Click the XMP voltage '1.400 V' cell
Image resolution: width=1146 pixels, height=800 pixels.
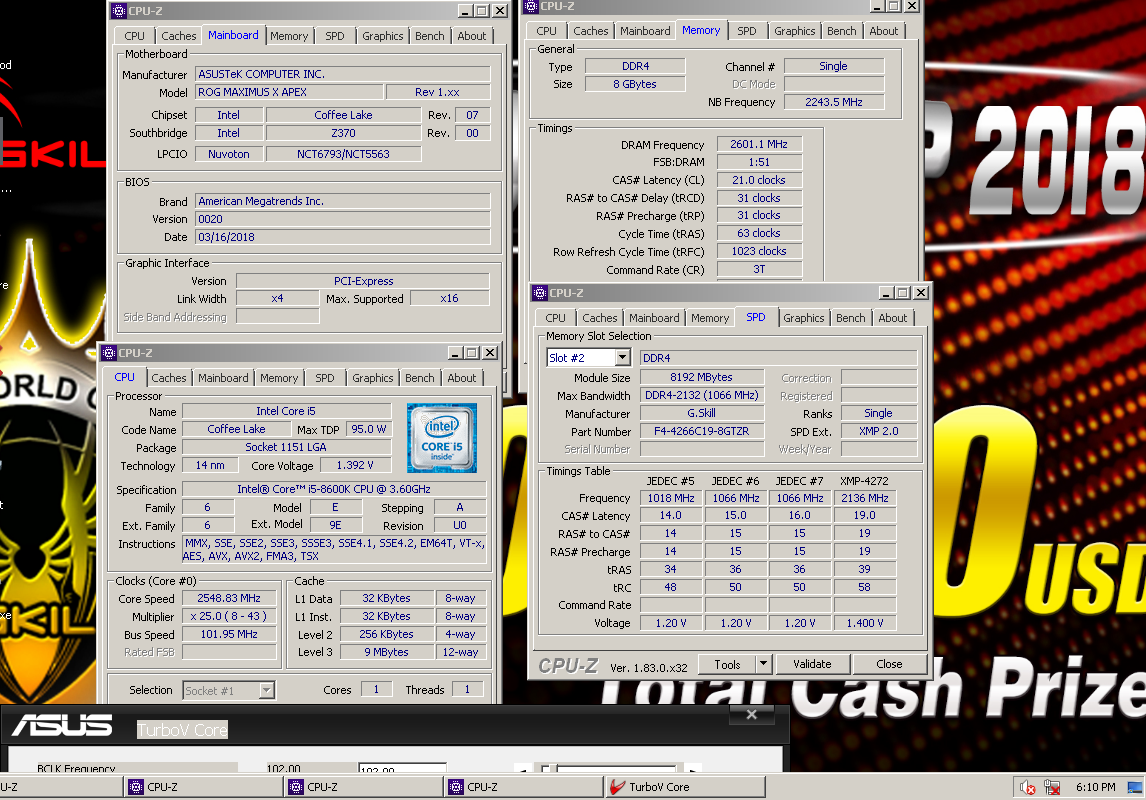[865, 622]
